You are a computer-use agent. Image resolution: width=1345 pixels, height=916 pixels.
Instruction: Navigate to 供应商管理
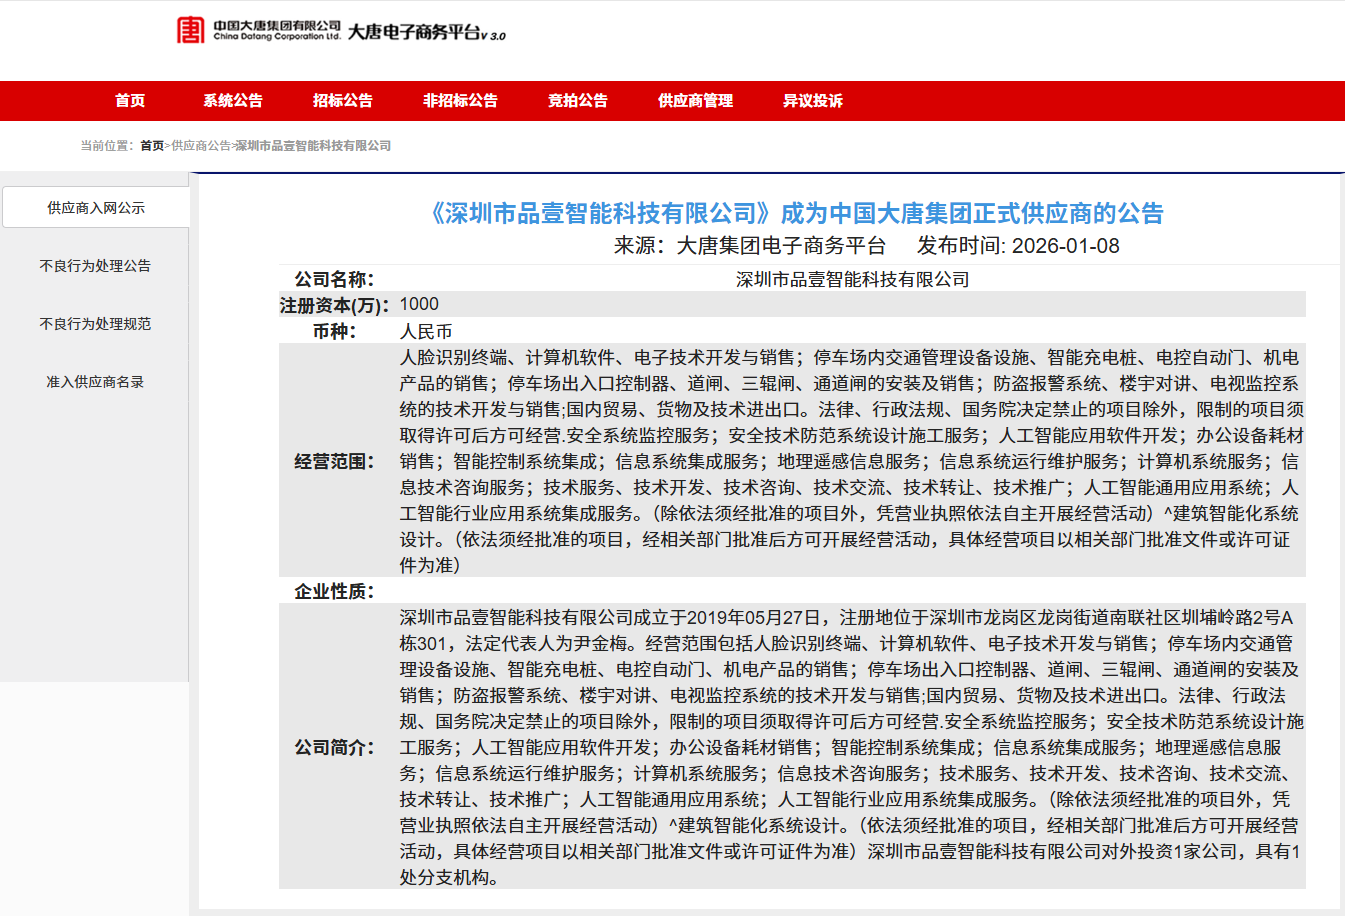(x=695, y=101)
